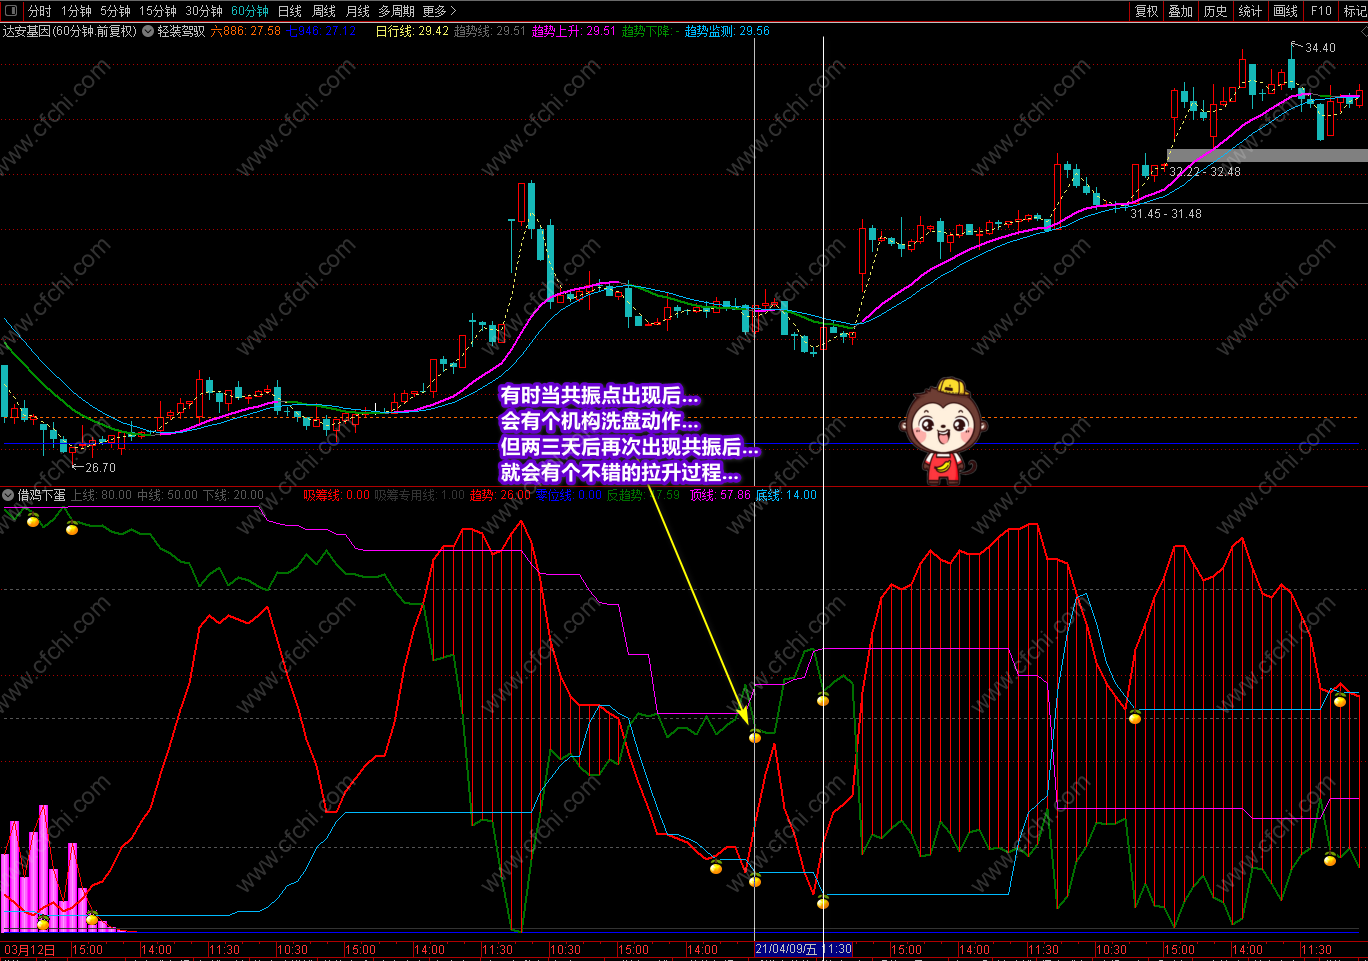The height and width of the screenshot is (961, 1368).
Task: Expand the 更多 periods menu
Action: [439, 11]
